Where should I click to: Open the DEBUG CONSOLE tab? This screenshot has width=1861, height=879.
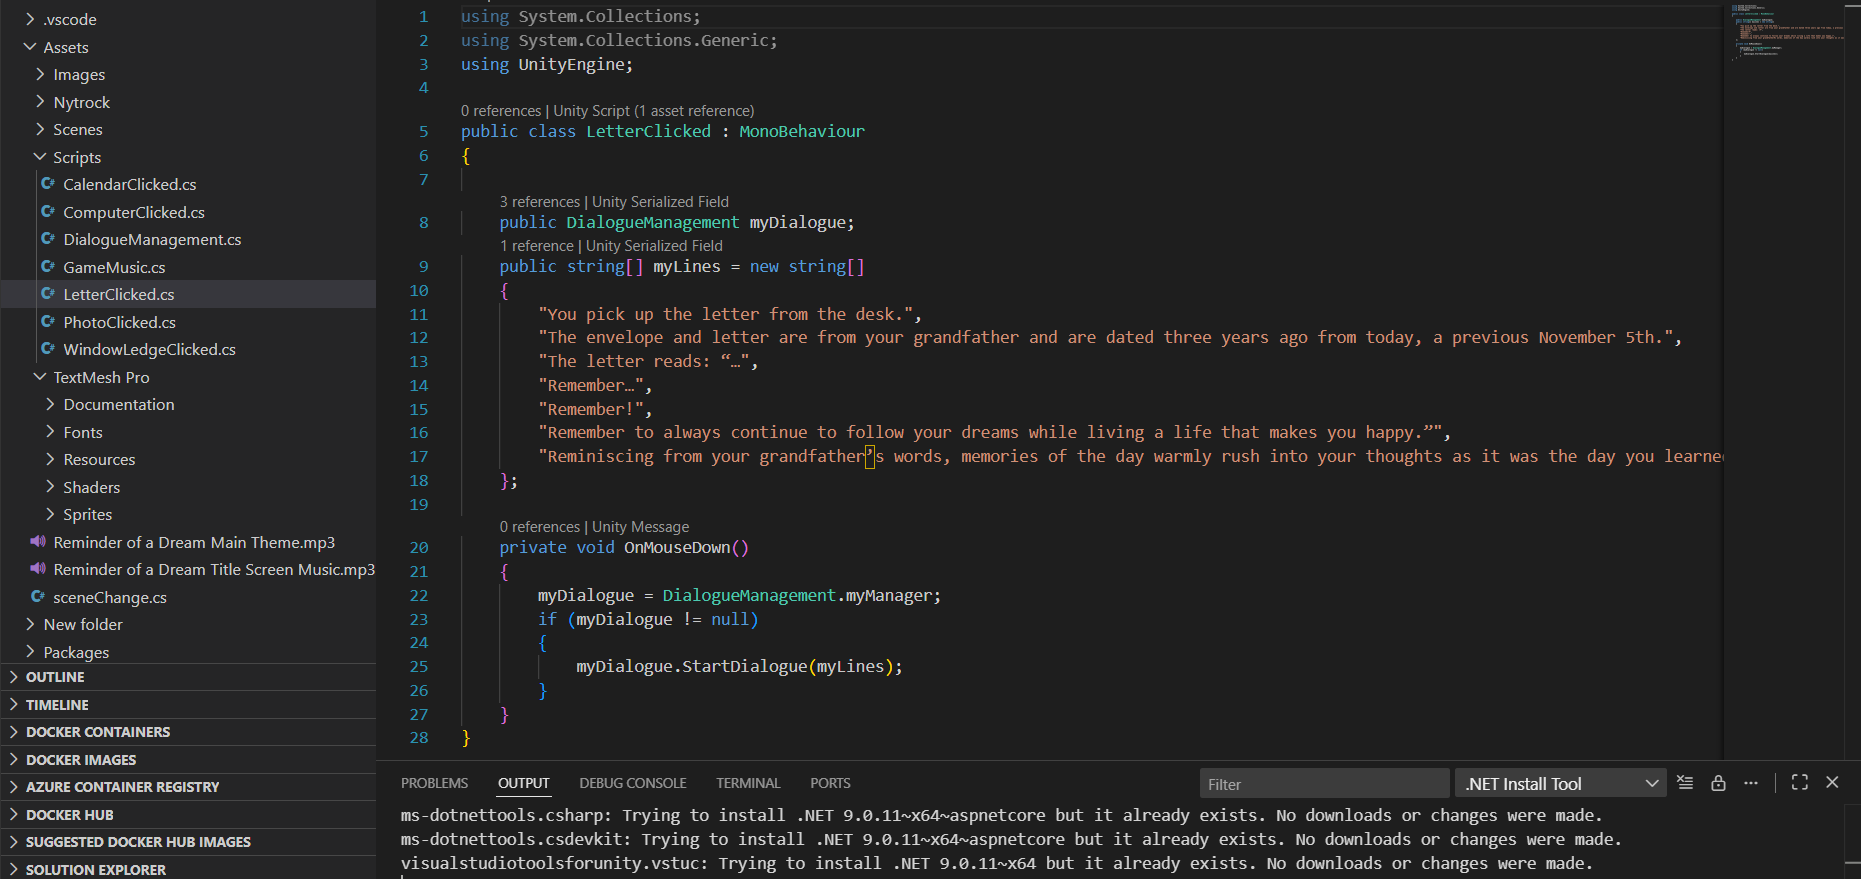633,783
